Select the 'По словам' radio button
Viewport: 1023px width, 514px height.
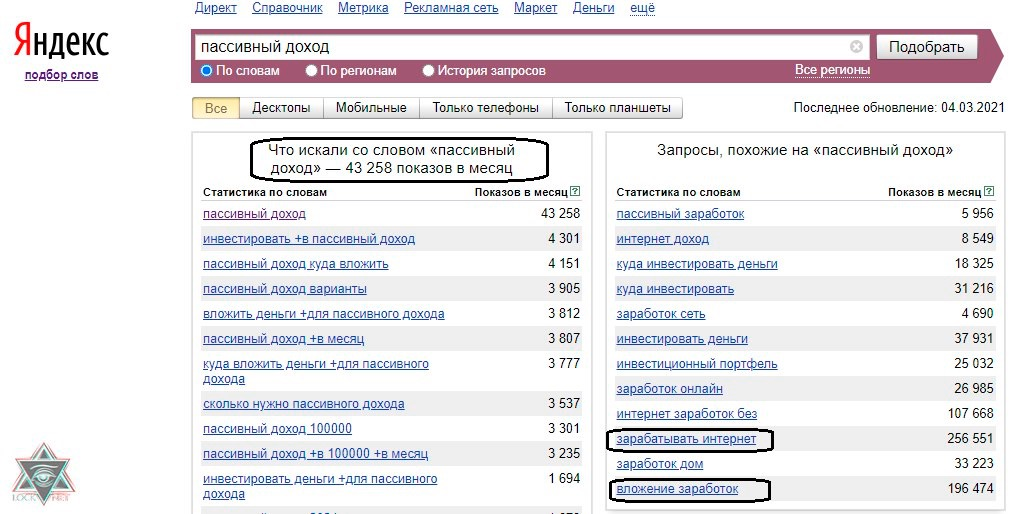coord(207,71)
